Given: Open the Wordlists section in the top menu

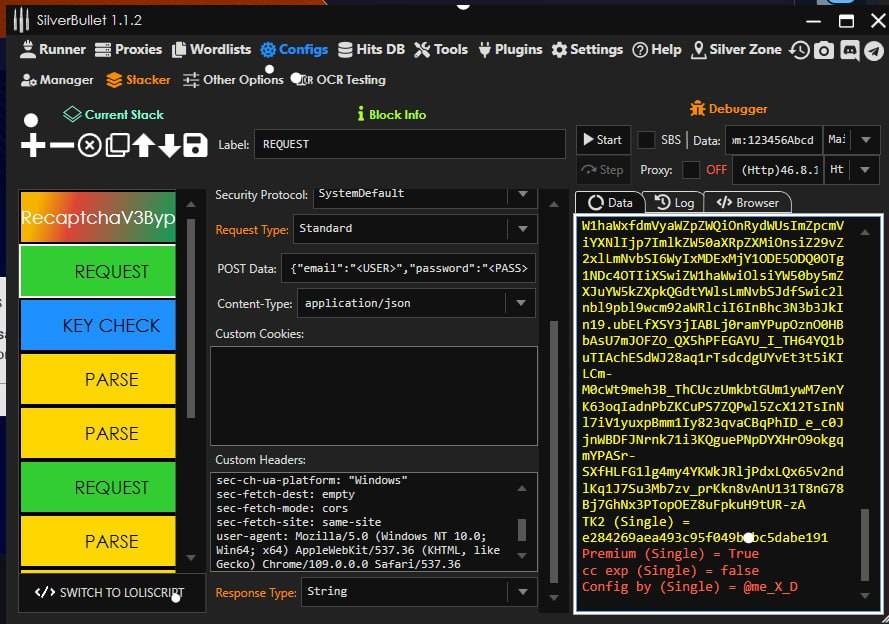Looking at the screenshot, I should click(211, 49).
